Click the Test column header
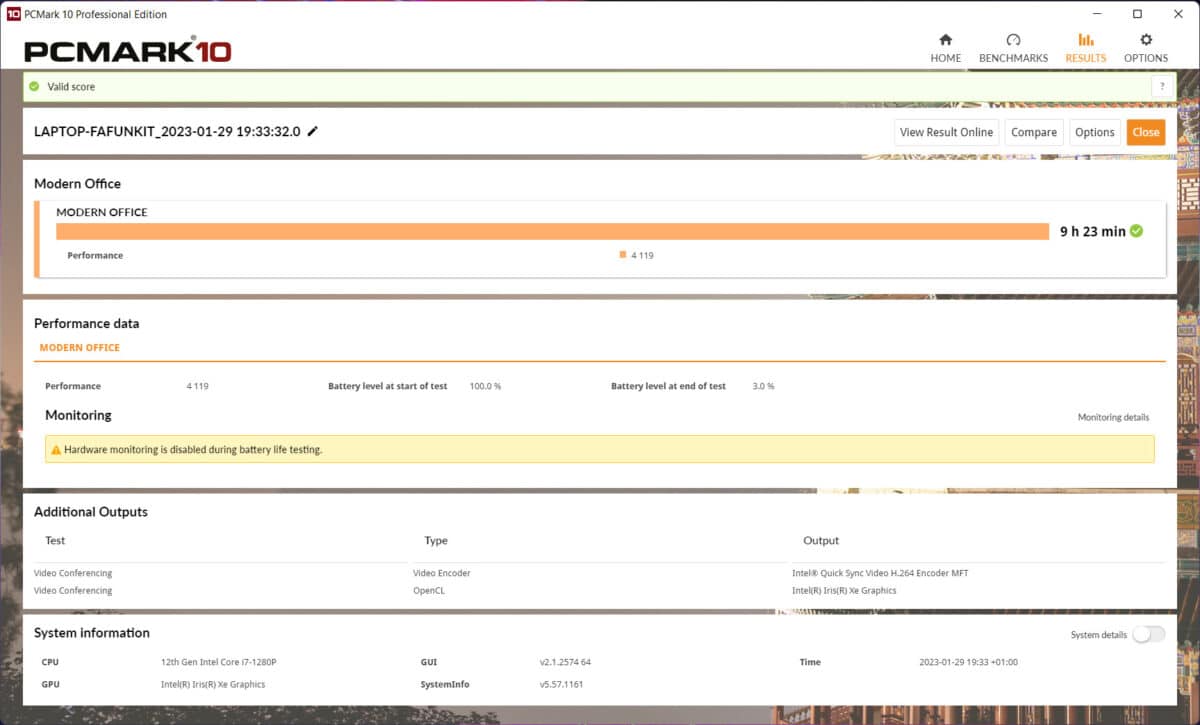1200x725 pixels. [55, 540]
